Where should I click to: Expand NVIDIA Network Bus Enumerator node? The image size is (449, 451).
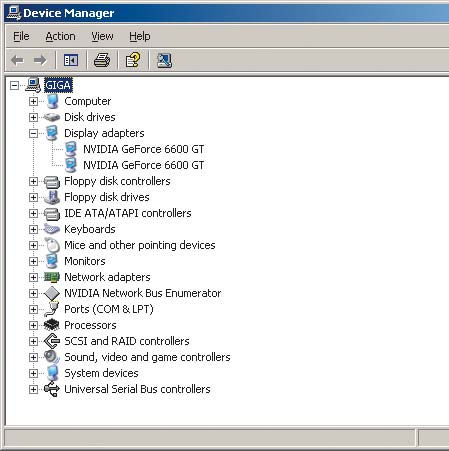33,294
